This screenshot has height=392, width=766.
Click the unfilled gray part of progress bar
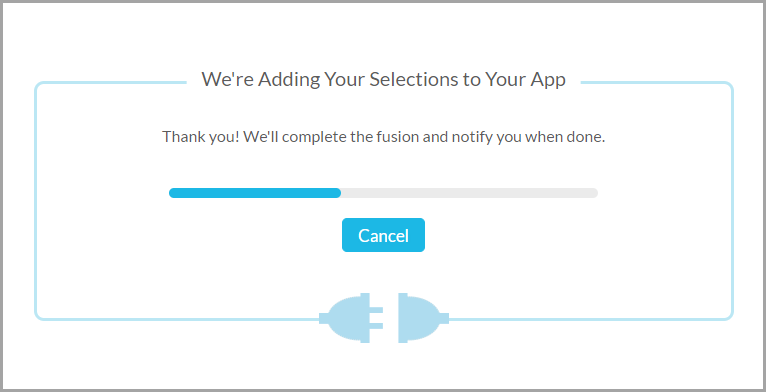pyautogui.click(x=469, y=193)
